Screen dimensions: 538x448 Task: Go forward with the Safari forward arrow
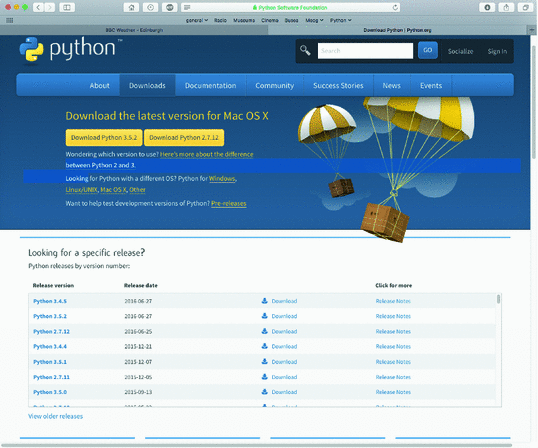(x=50, y=7)
